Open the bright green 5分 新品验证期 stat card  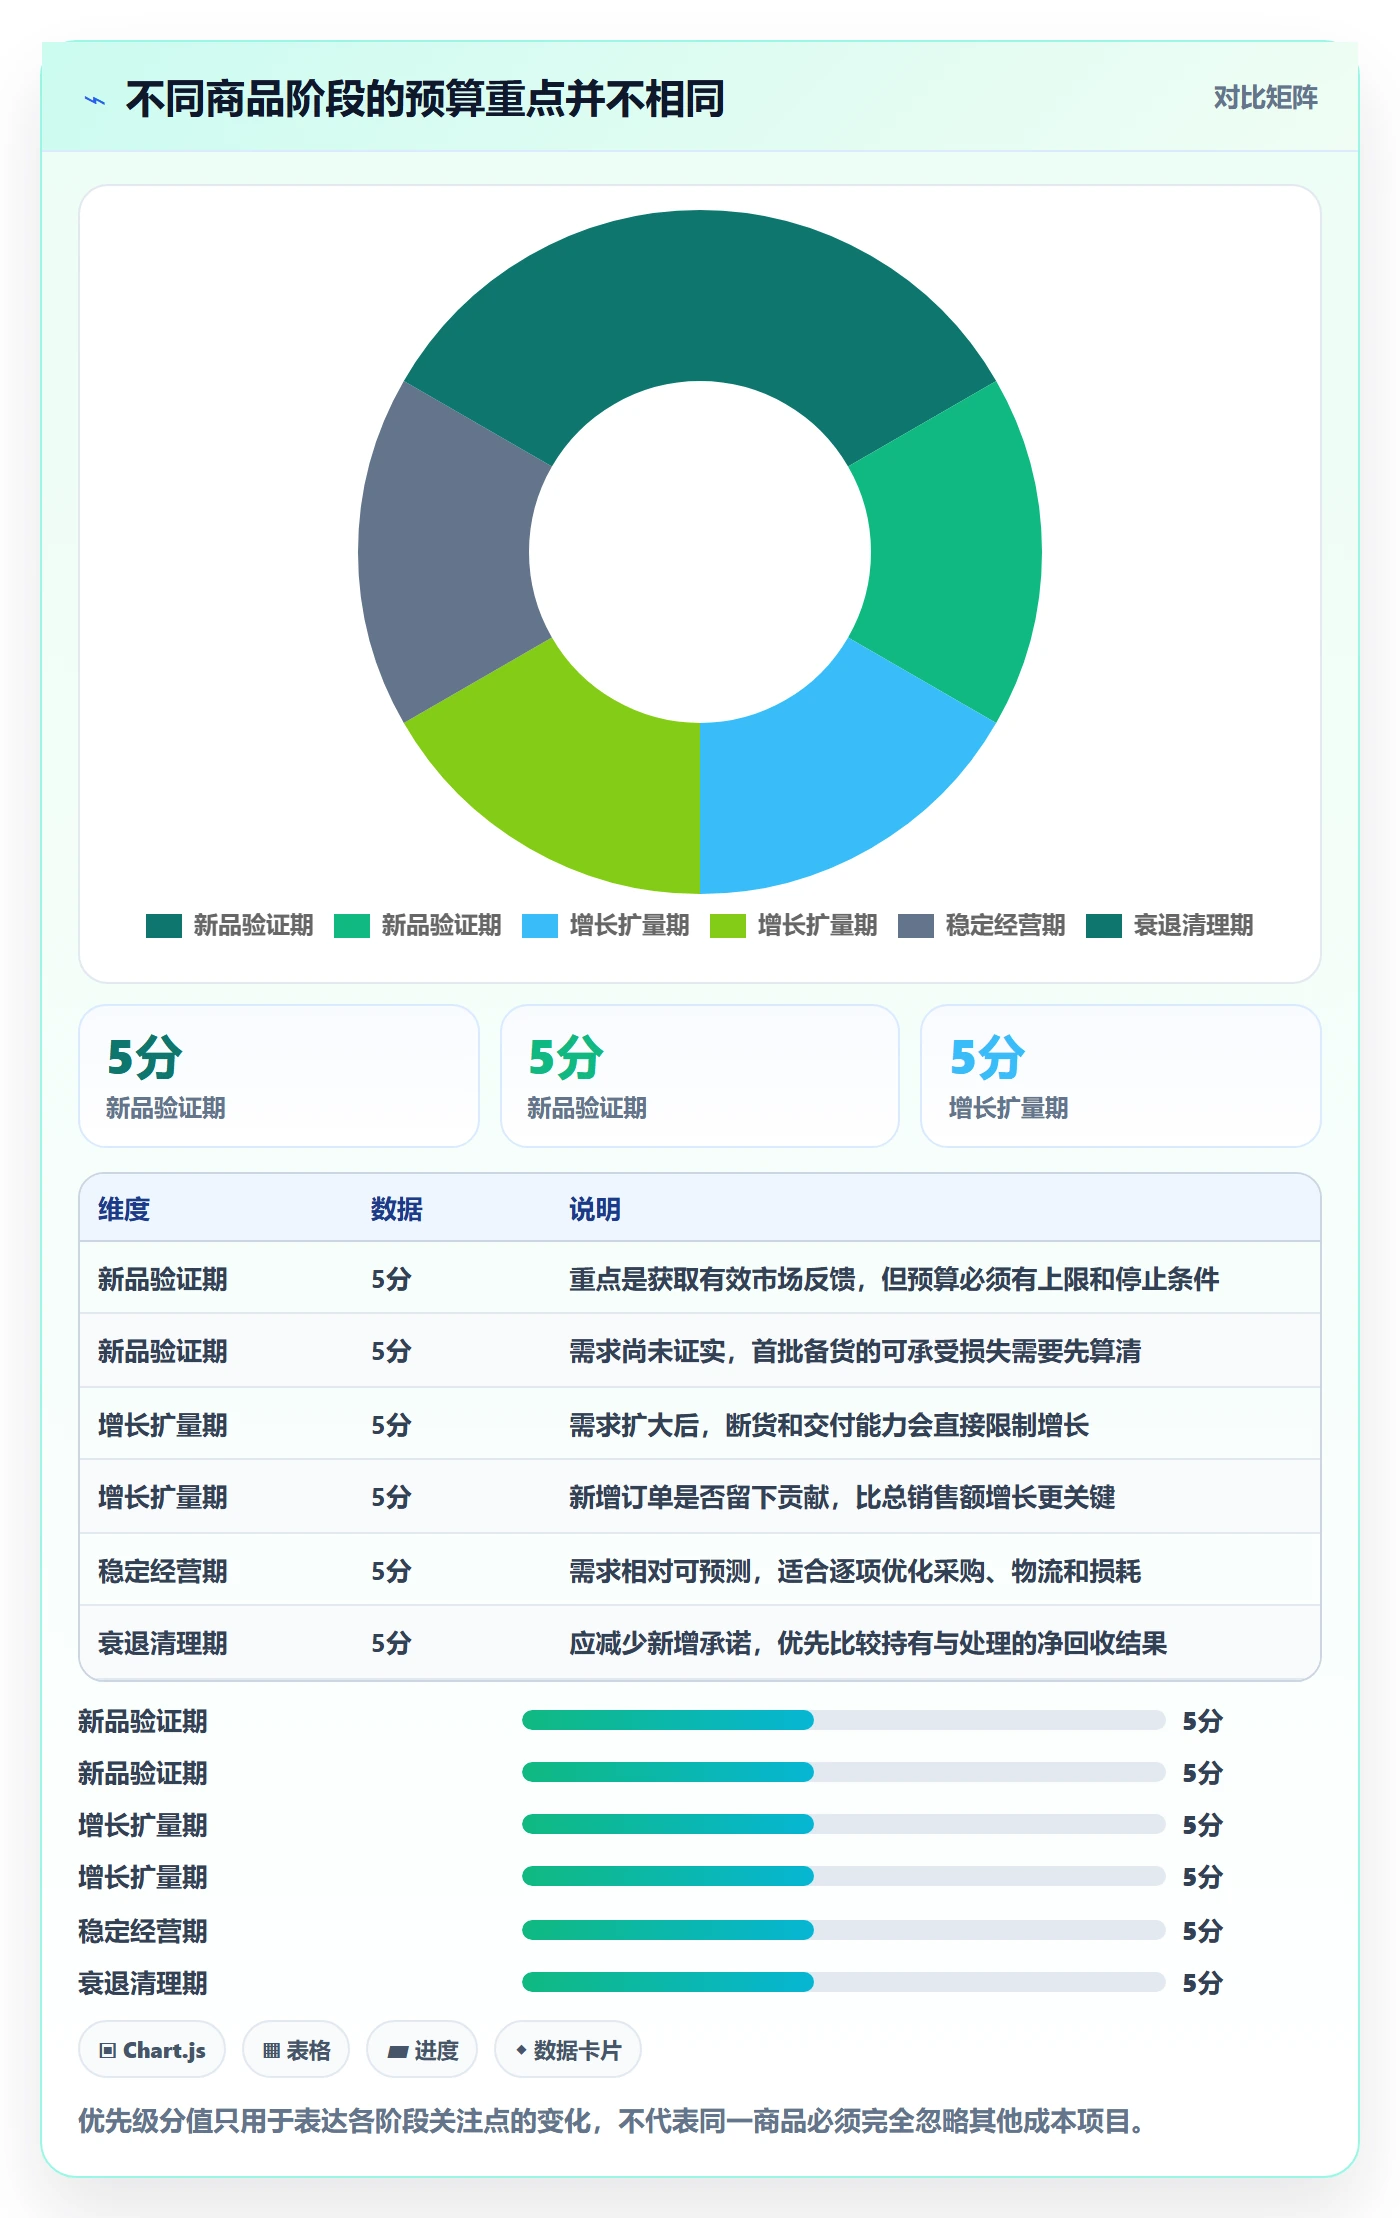[x=700, y=1076]
